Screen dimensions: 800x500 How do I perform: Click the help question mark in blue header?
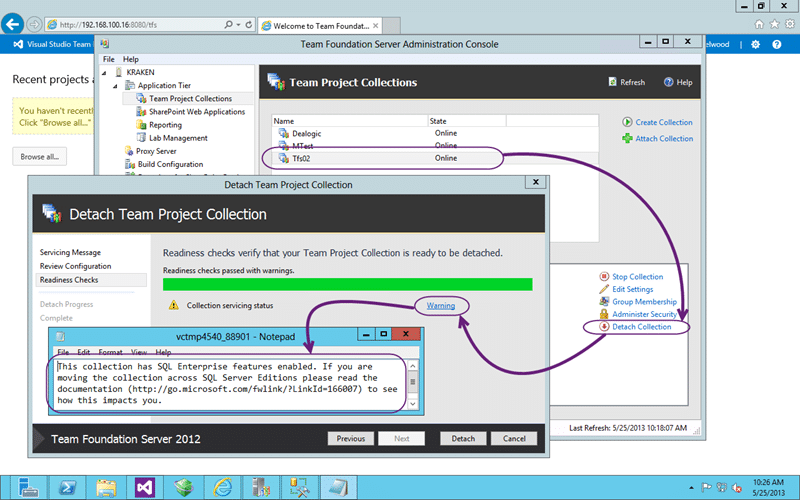pyautogui.click(x=777, y=44)
